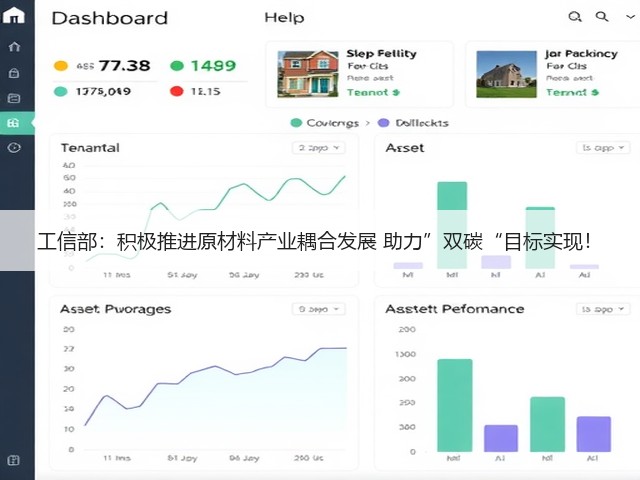640x480 pixels.
Task: Open the card icon in sidebar
Action: [x=14, y=98]
